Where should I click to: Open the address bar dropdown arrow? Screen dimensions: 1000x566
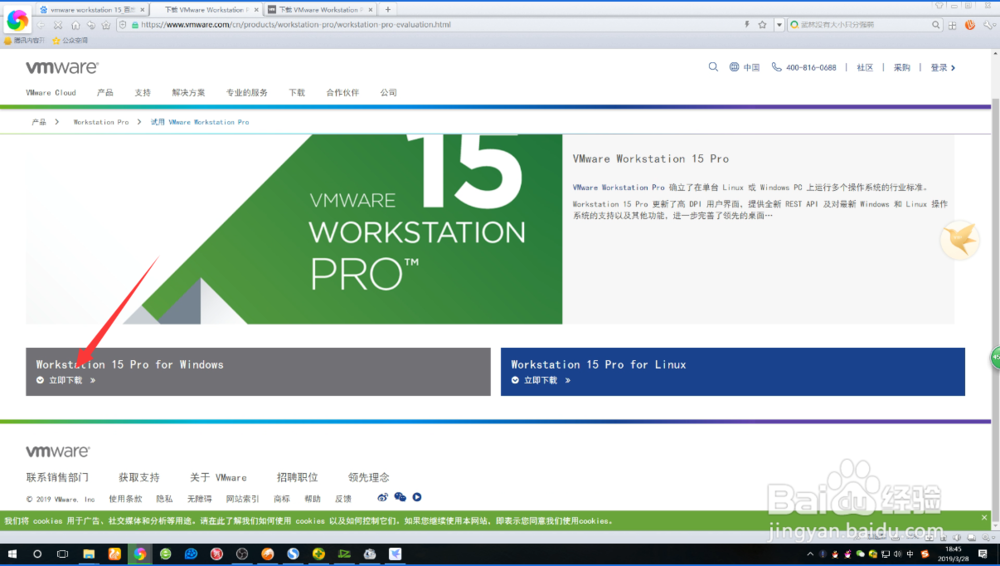click(779, 25)
